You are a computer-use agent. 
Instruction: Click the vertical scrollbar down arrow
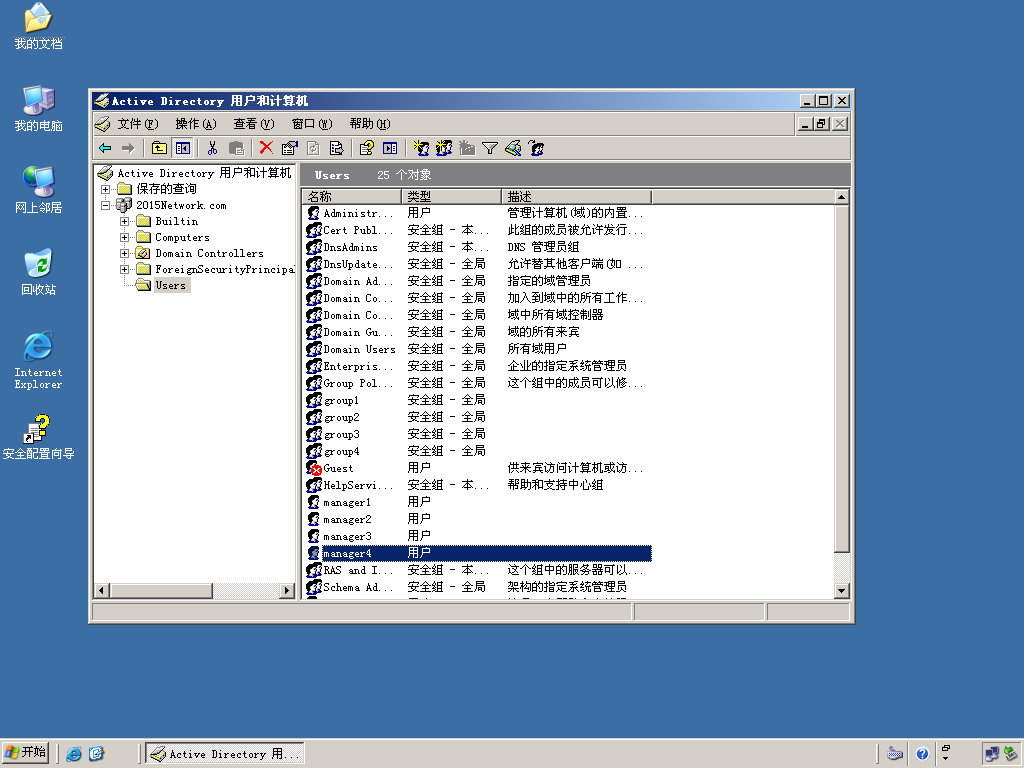point(841,590)
